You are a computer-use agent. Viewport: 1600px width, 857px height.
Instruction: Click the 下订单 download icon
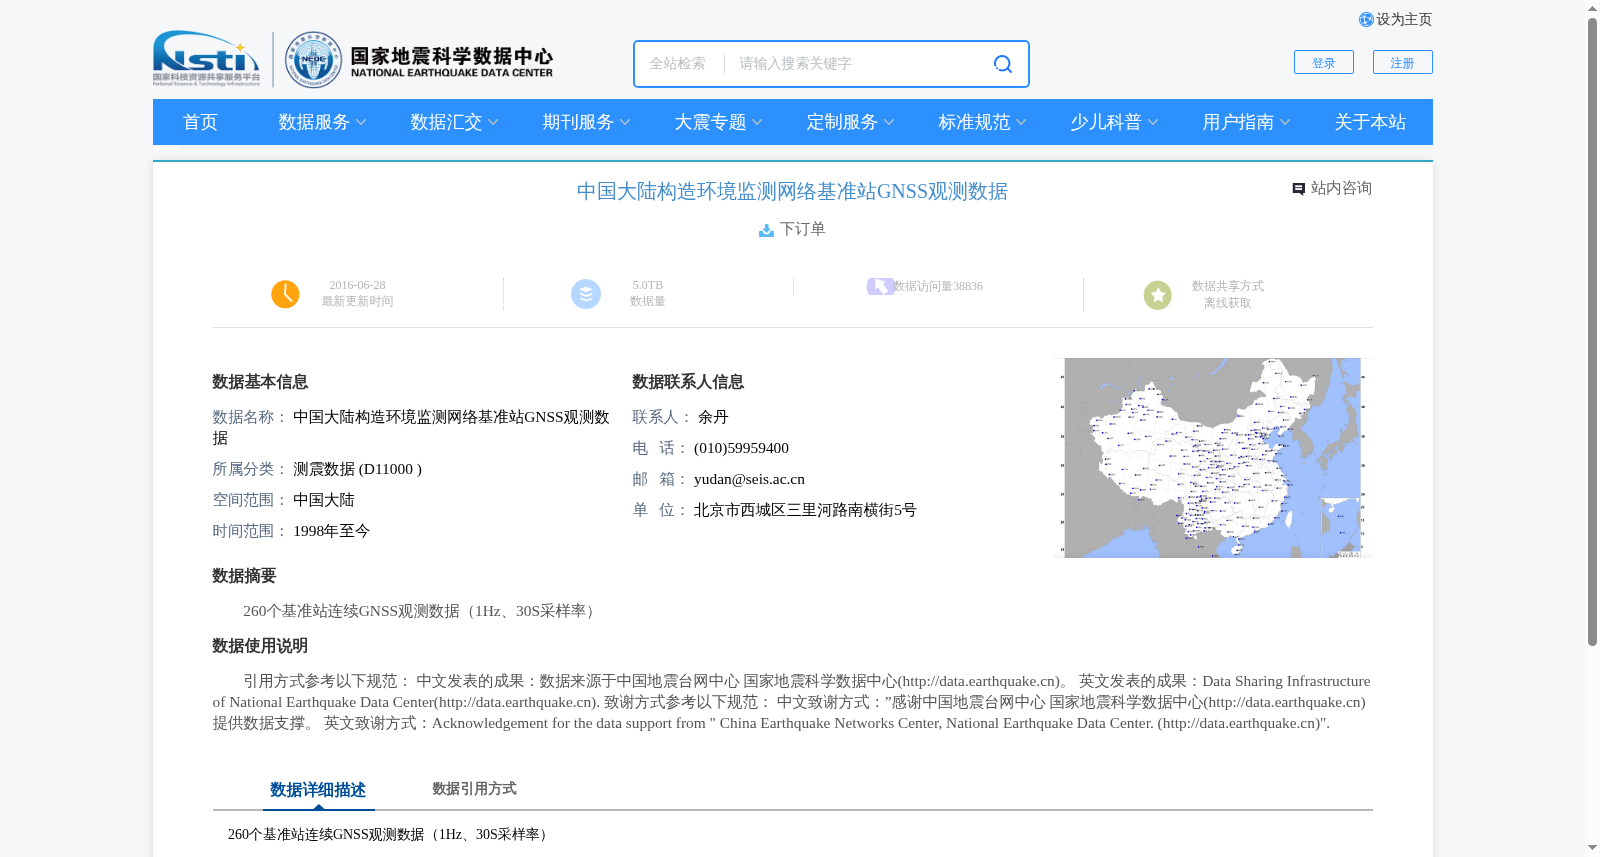pyautogui.click(x=766, y=230)
